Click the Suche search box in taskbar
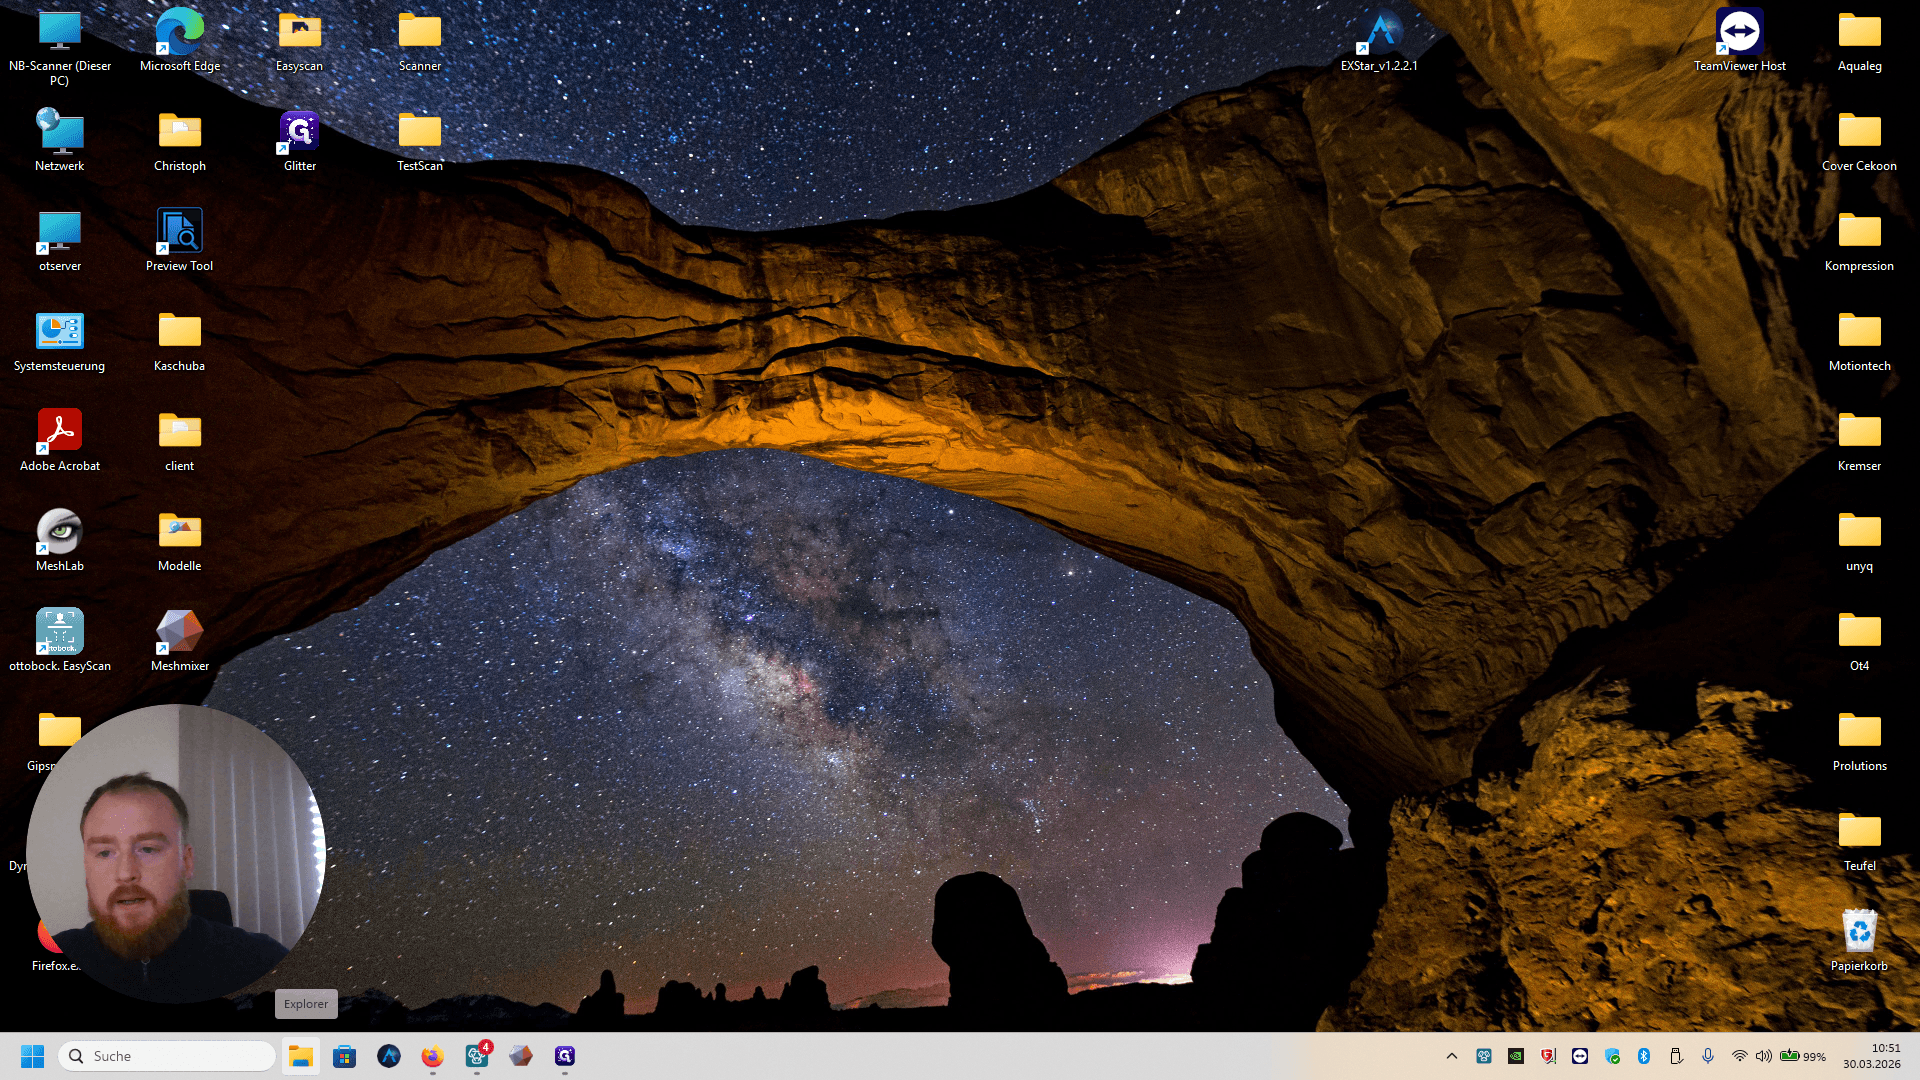This screenshot has width=1920, height=1080. [167, 1056]
